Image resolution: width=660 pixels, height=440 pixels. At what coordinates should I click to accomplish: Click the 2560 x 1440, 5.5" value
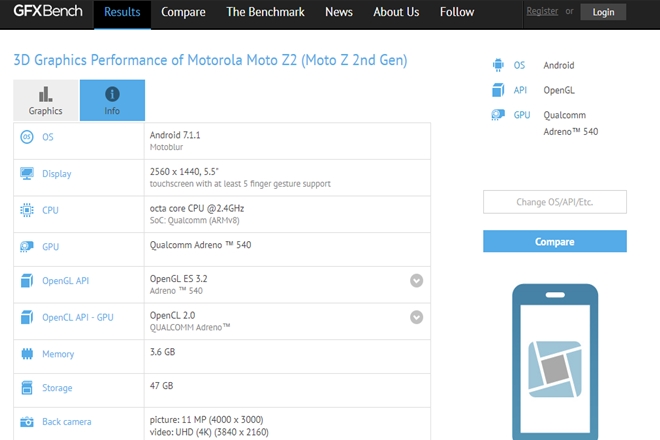[x=184, y=172]
